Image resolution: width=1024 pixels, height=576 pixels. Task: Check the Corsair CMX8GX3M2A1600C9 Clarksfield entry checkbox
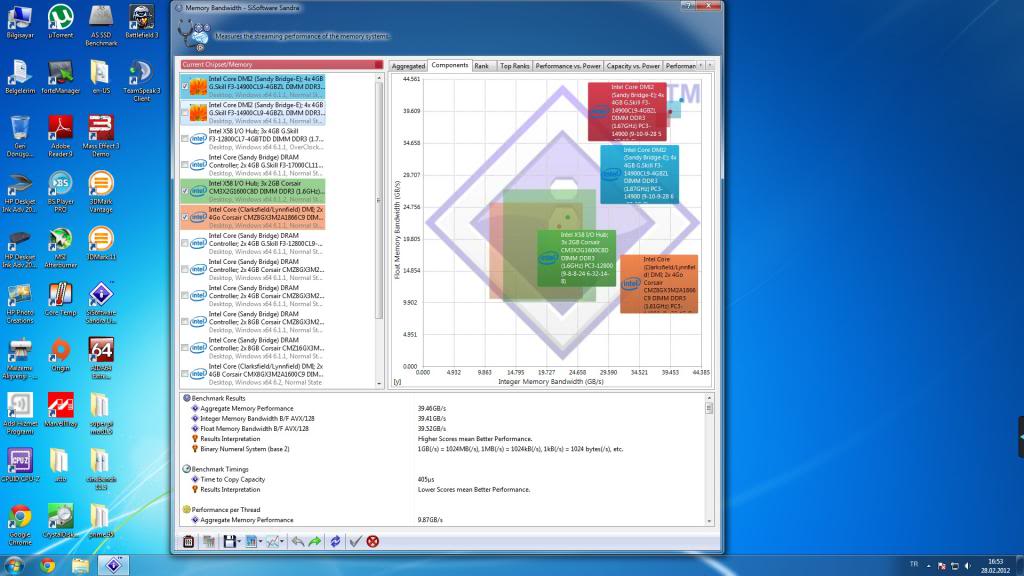pyautogui.click(x=185, y=374)
